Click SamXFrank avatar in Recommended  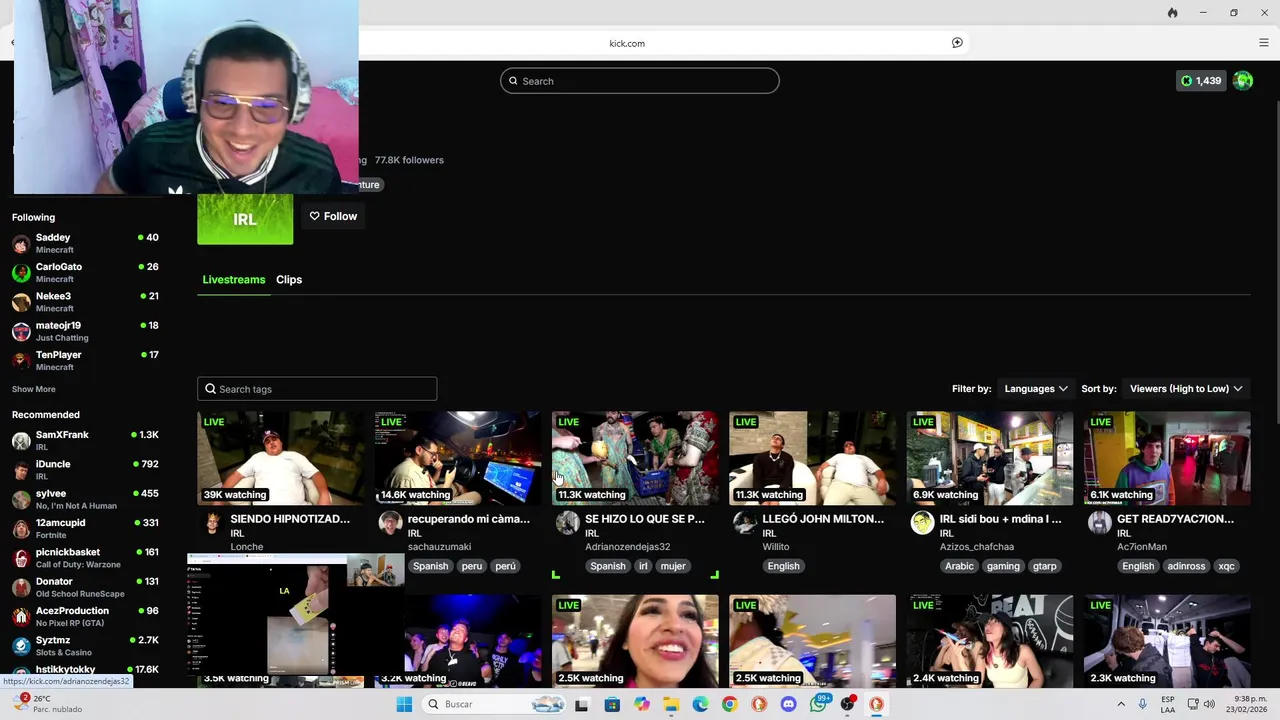click(x=21, y=440)
